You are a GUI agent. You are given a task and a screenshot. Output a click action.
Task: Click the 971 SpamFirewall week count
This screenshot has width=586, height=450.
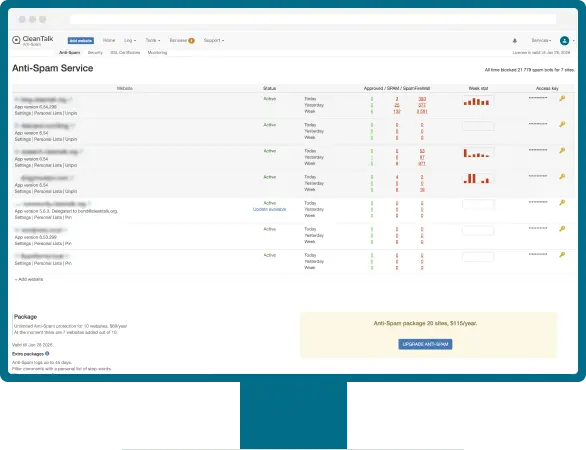[x=422, y=164]
